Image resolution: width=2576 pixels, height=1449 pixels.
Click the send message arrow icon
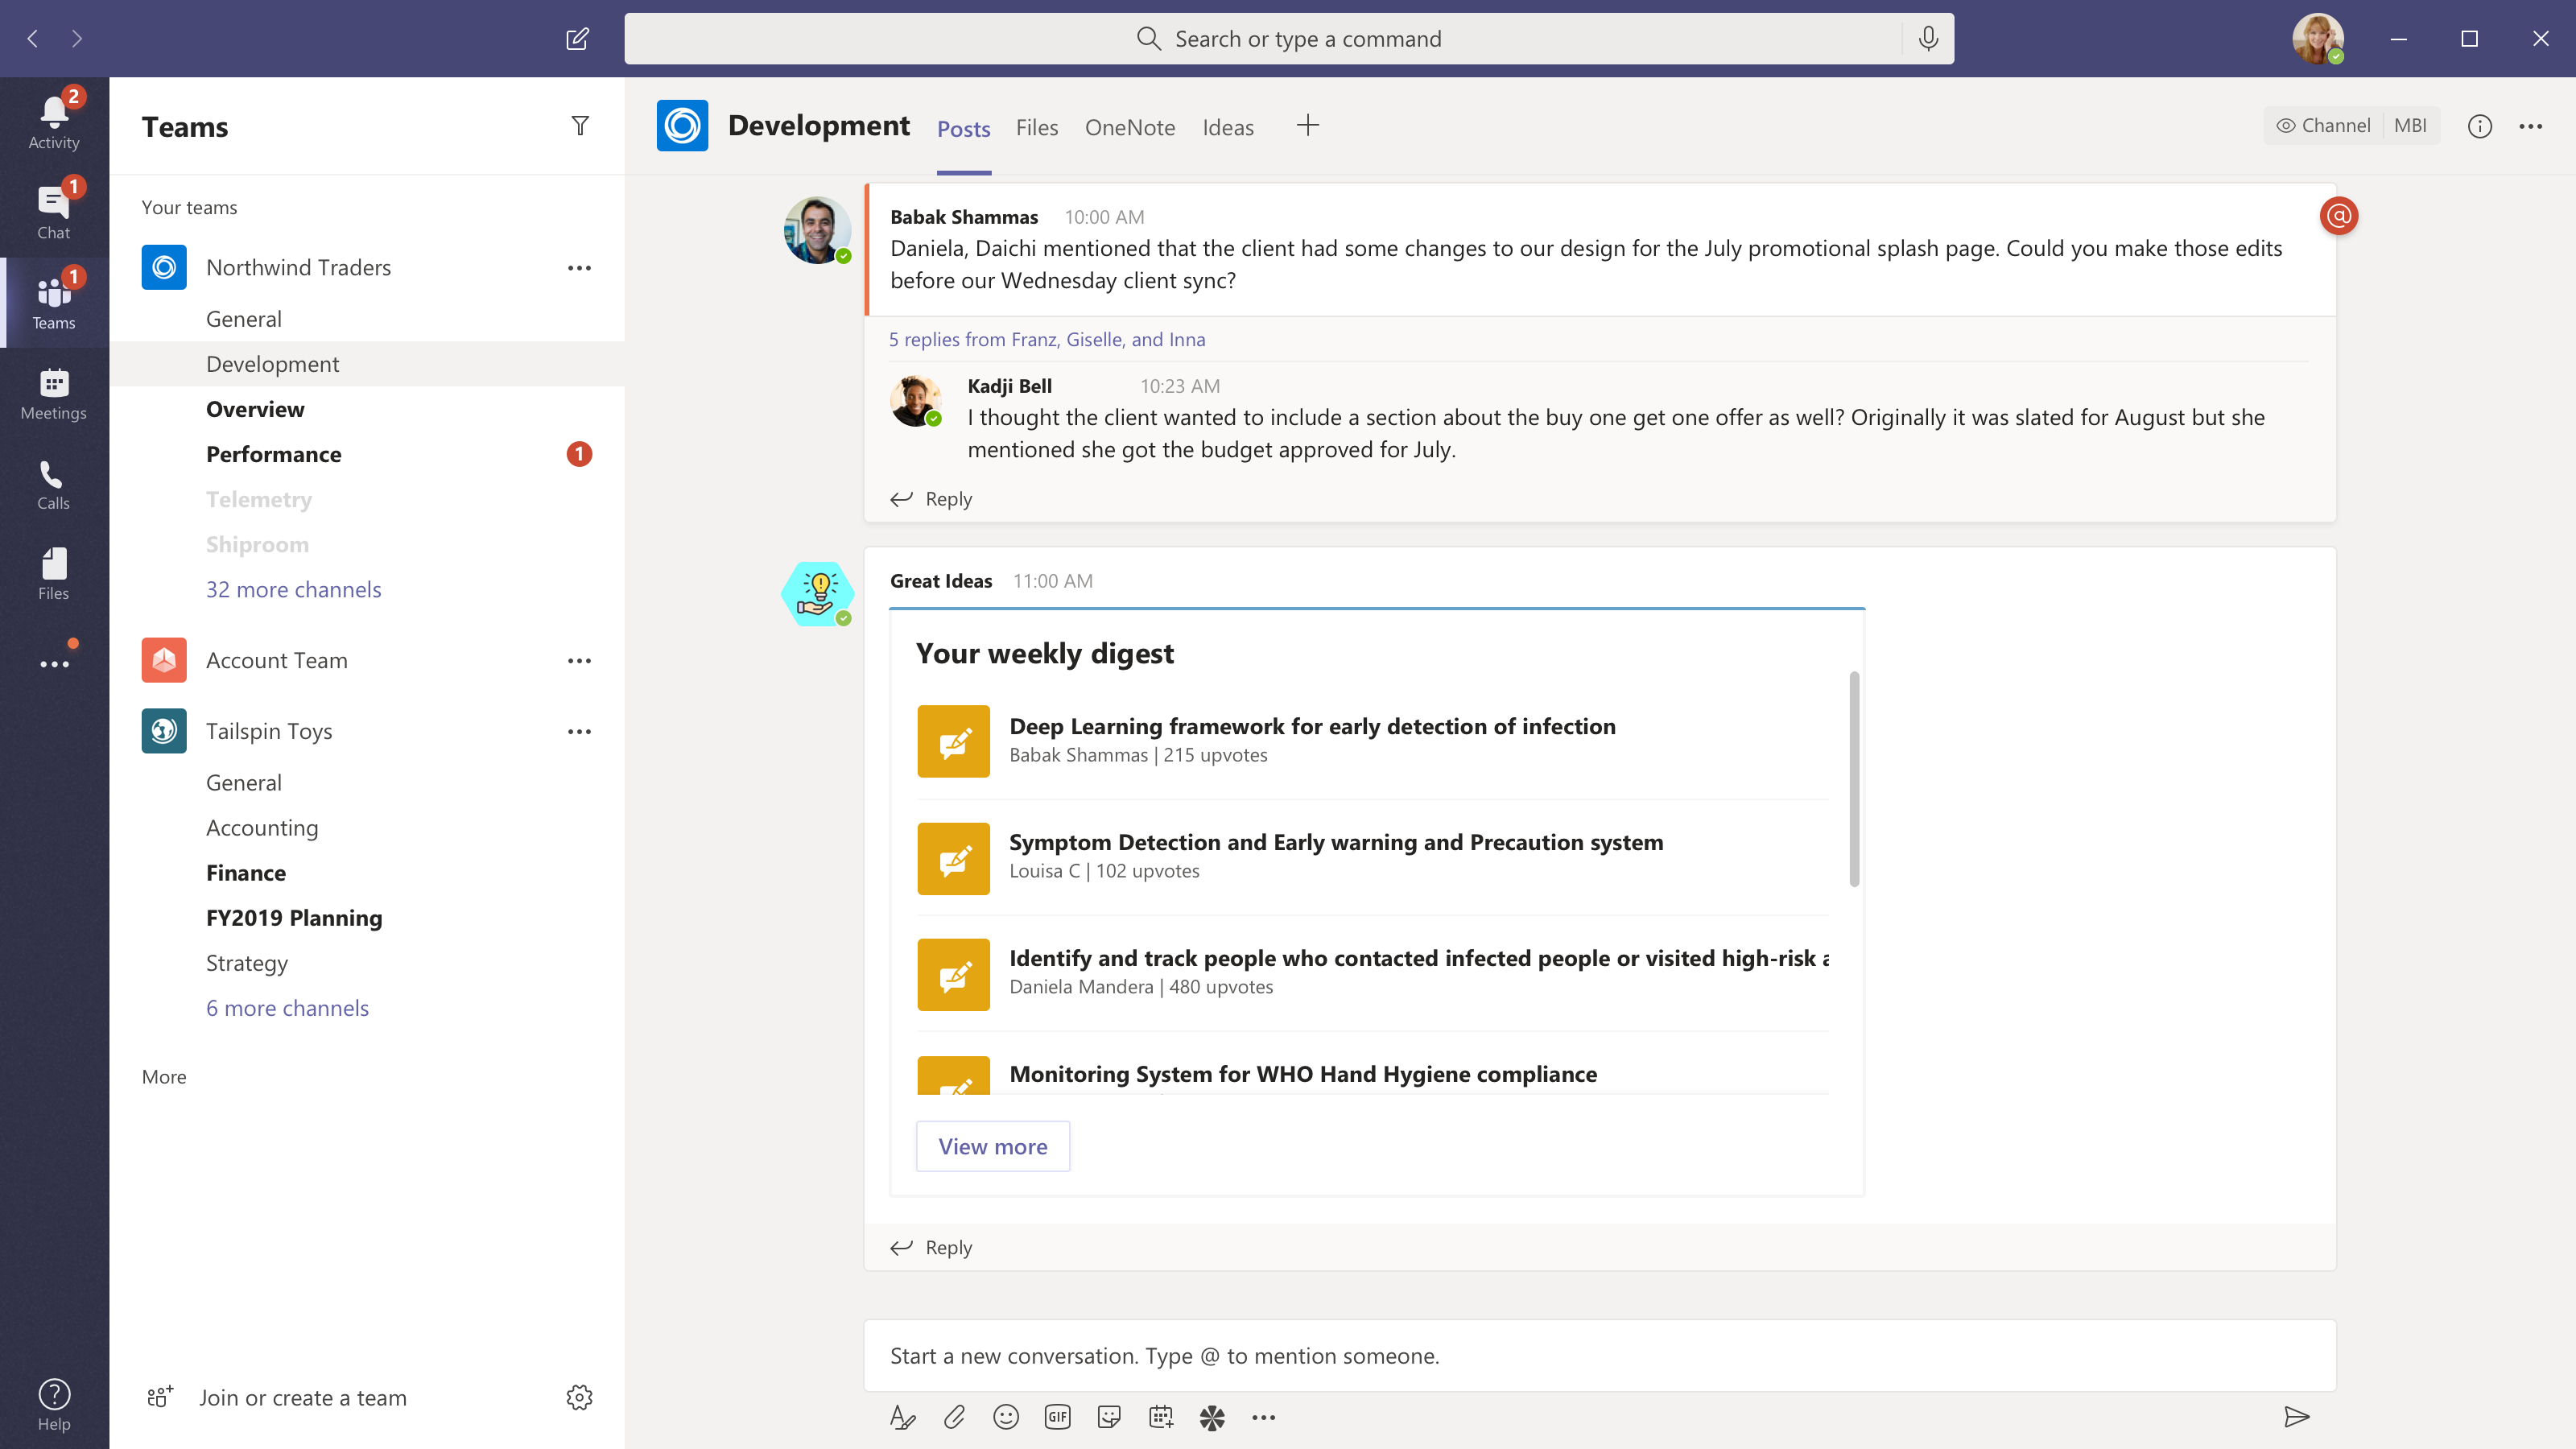click(2297, 1416)
